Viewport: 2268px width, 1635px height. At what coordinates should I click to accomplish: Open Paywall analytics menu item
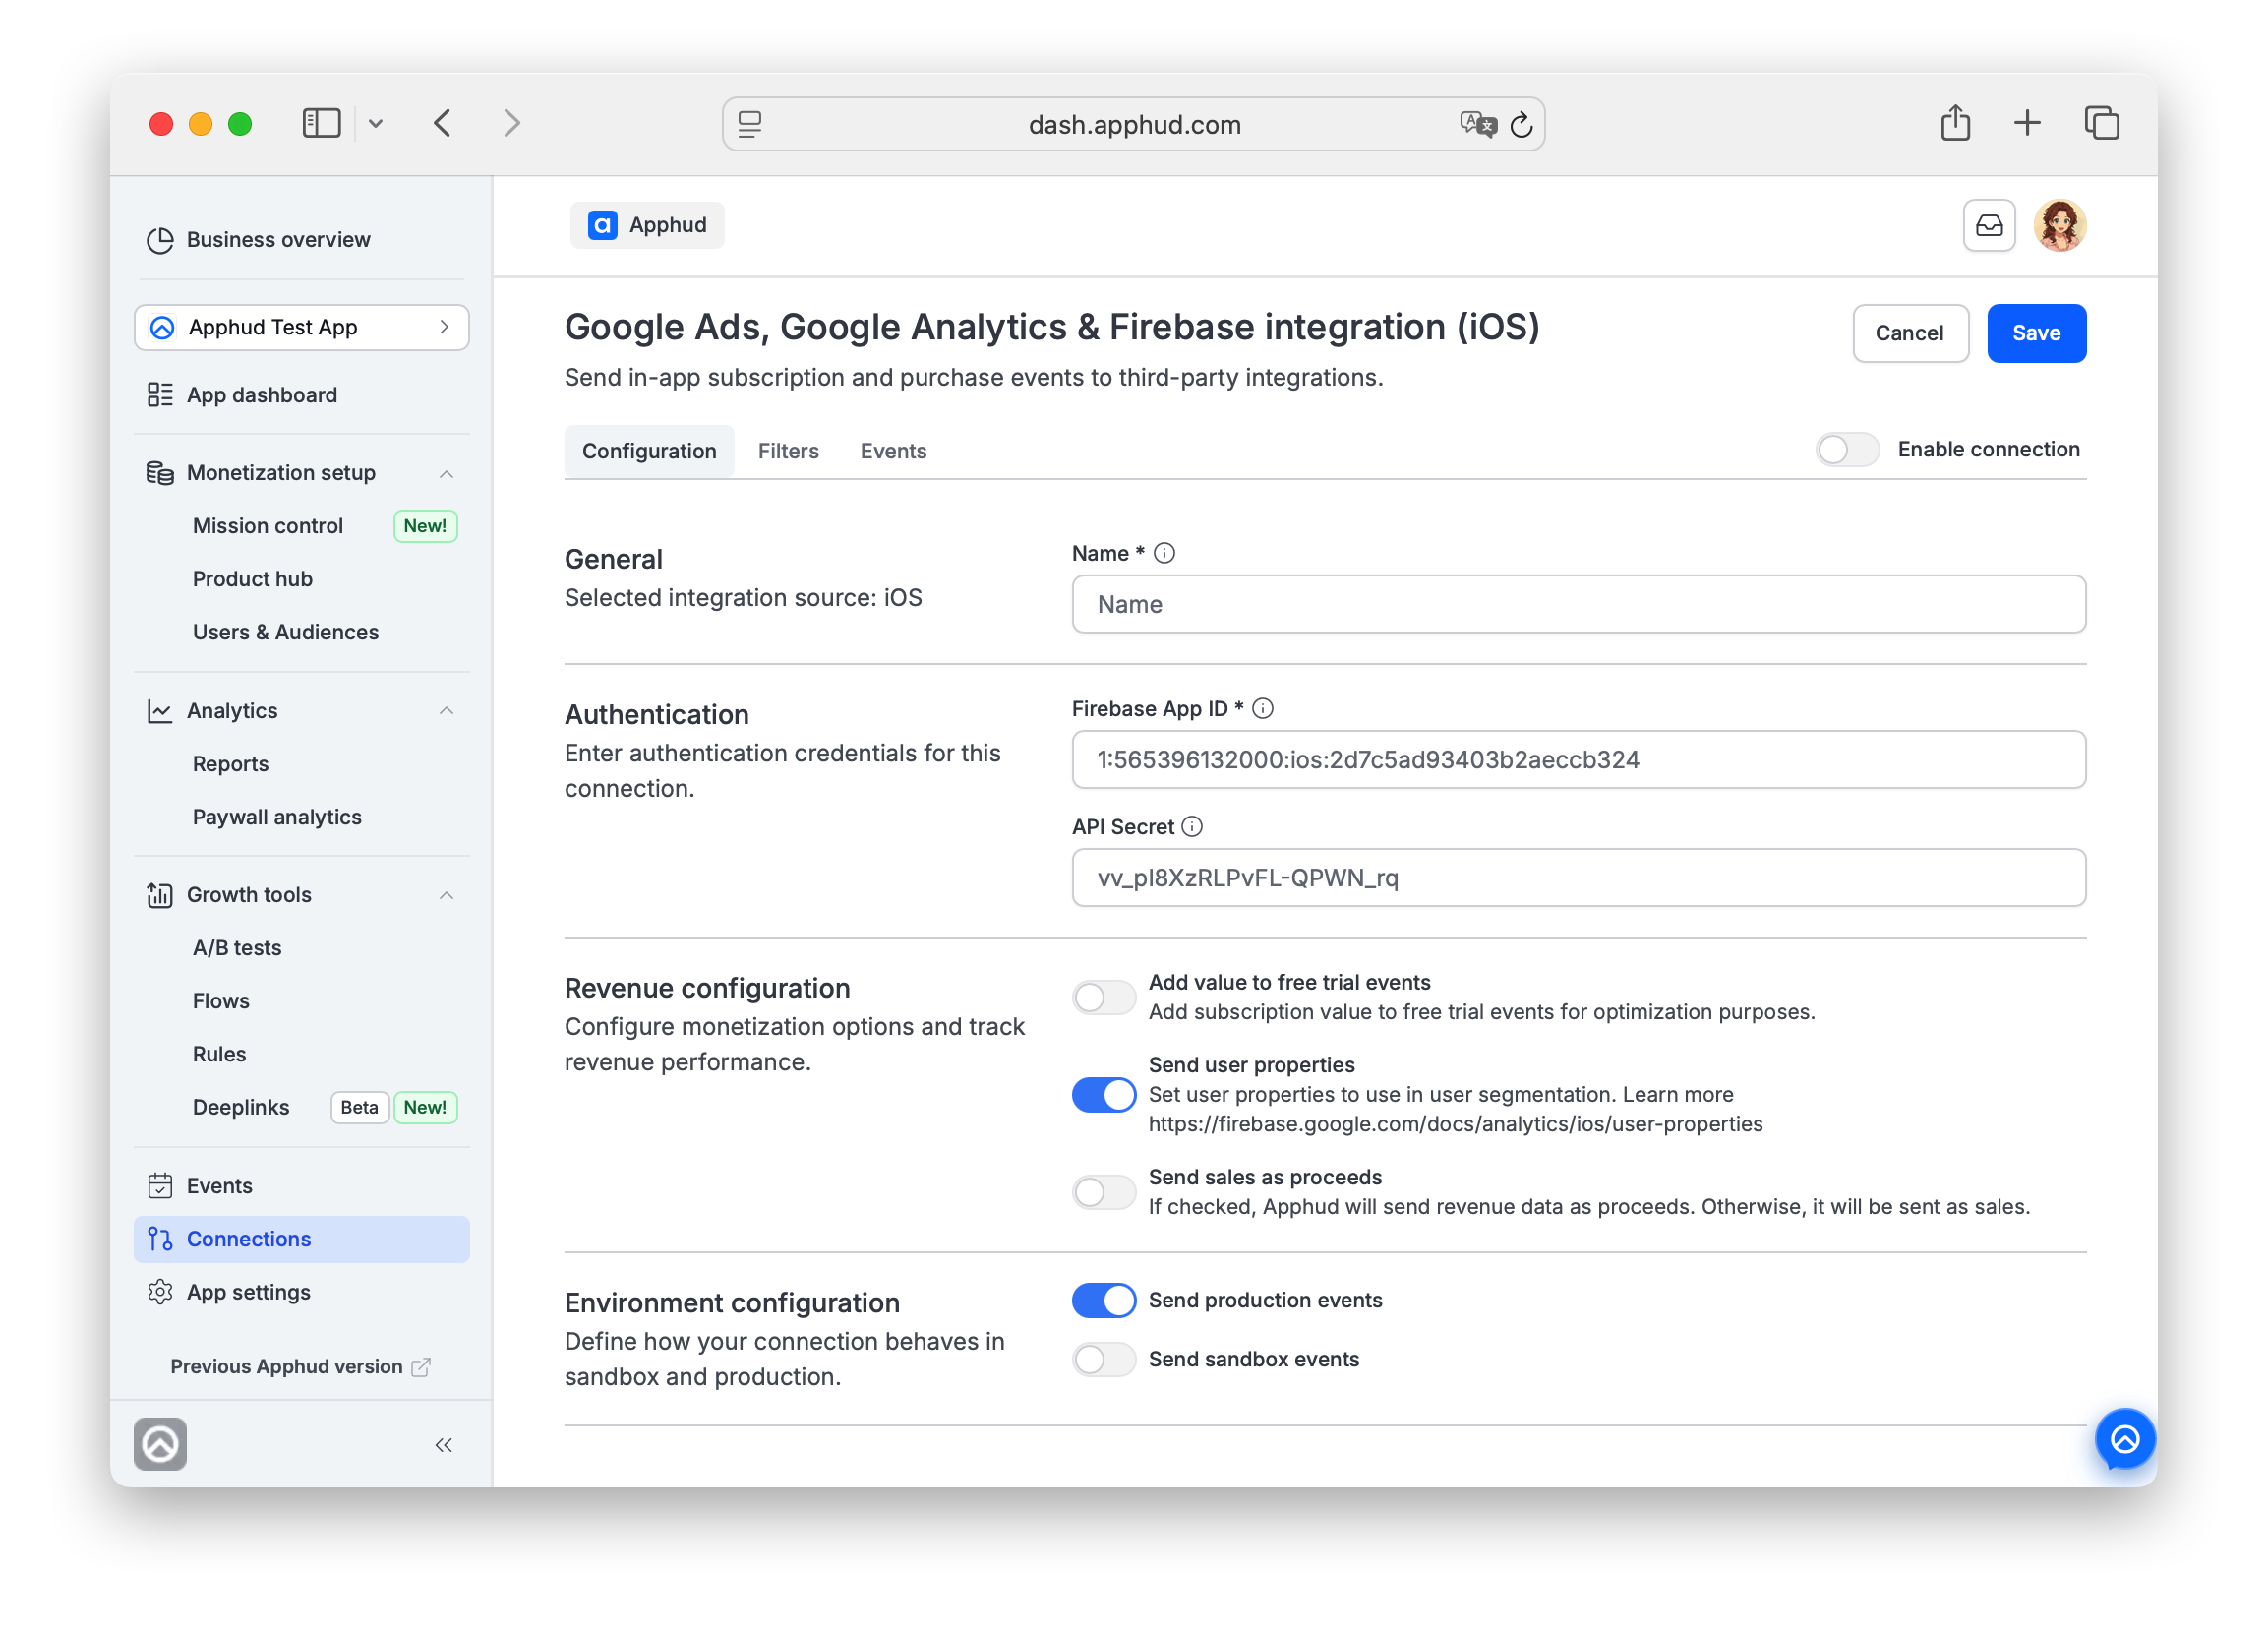point(277,817)
